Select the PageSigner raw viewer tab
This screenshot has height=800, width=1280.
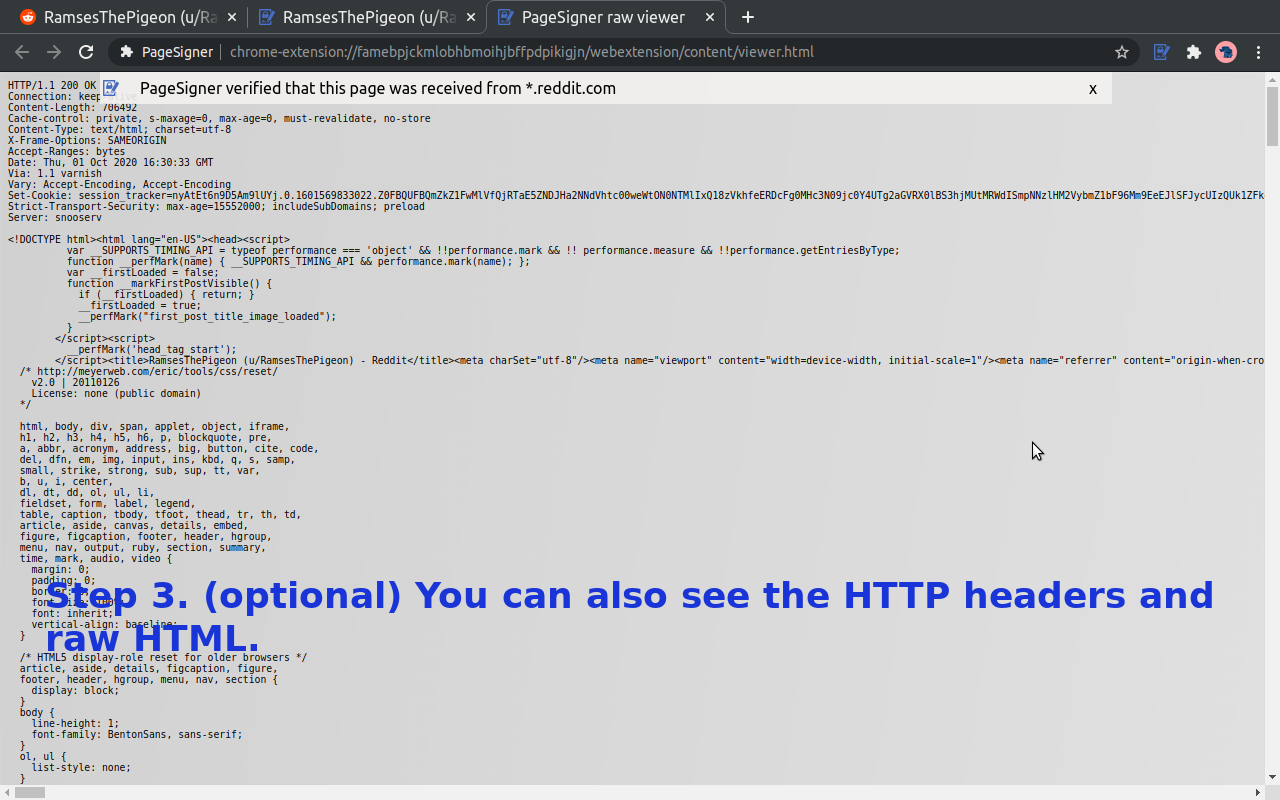607,17
